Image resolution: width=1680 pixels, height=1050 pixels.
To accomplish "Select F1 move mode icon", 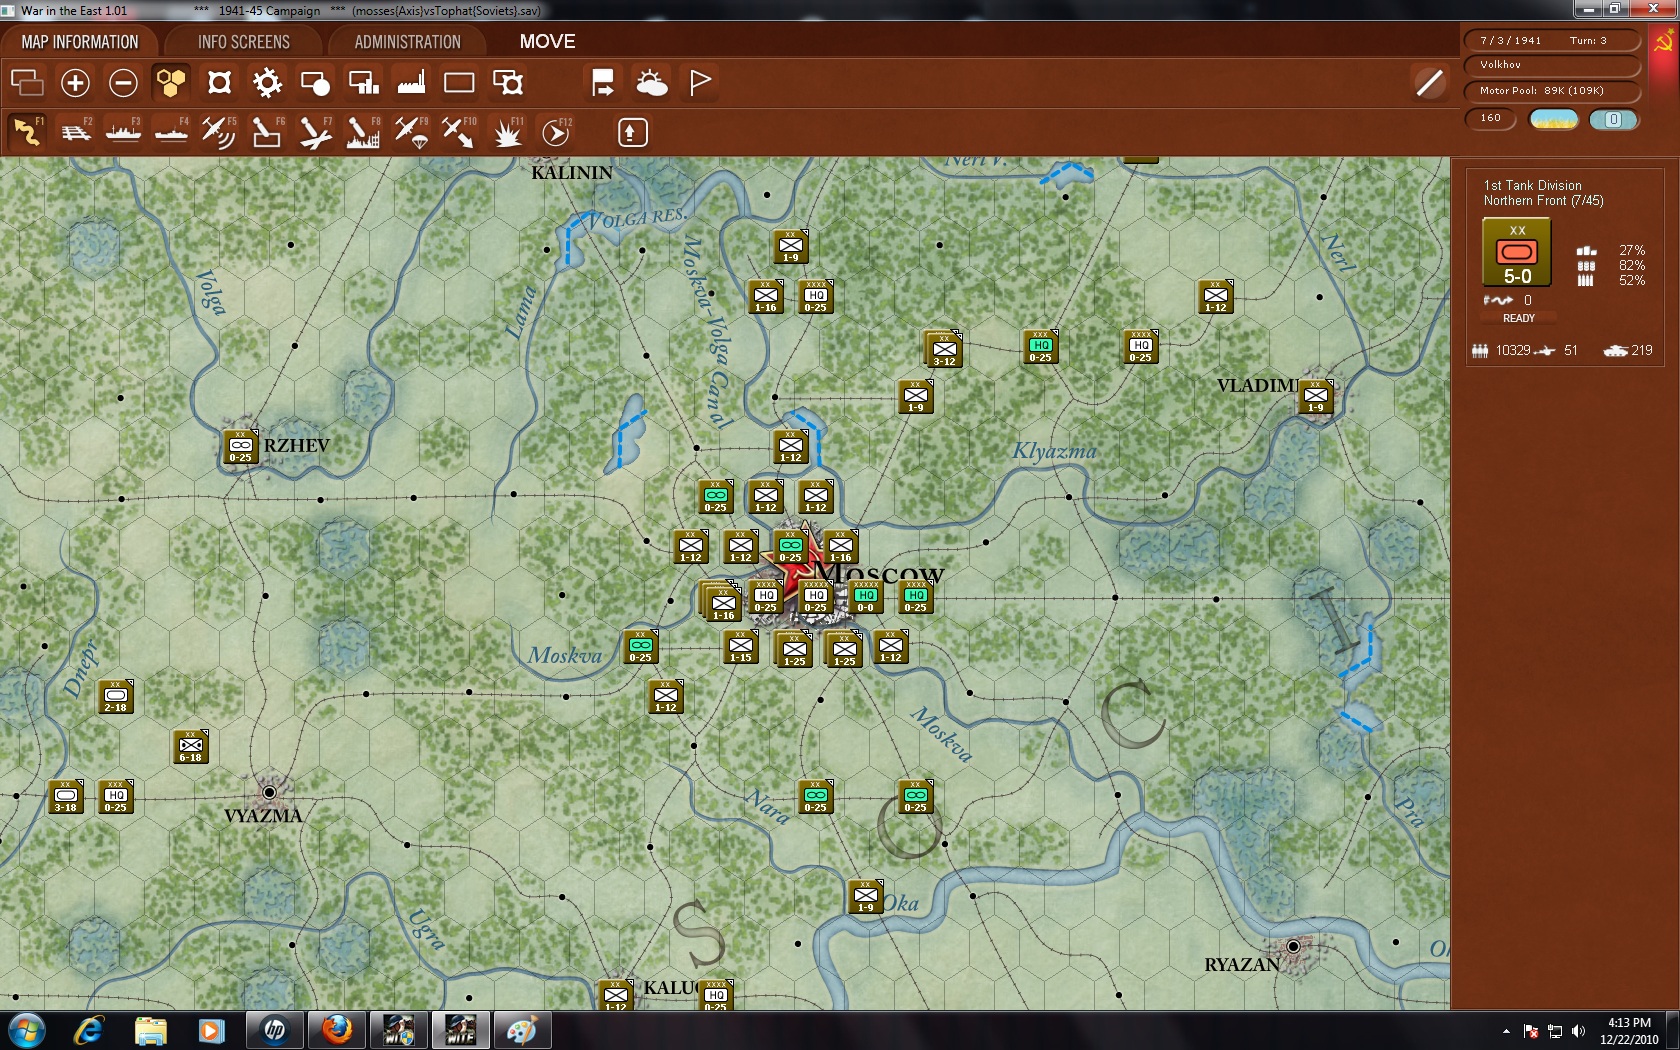I will 27,132.
